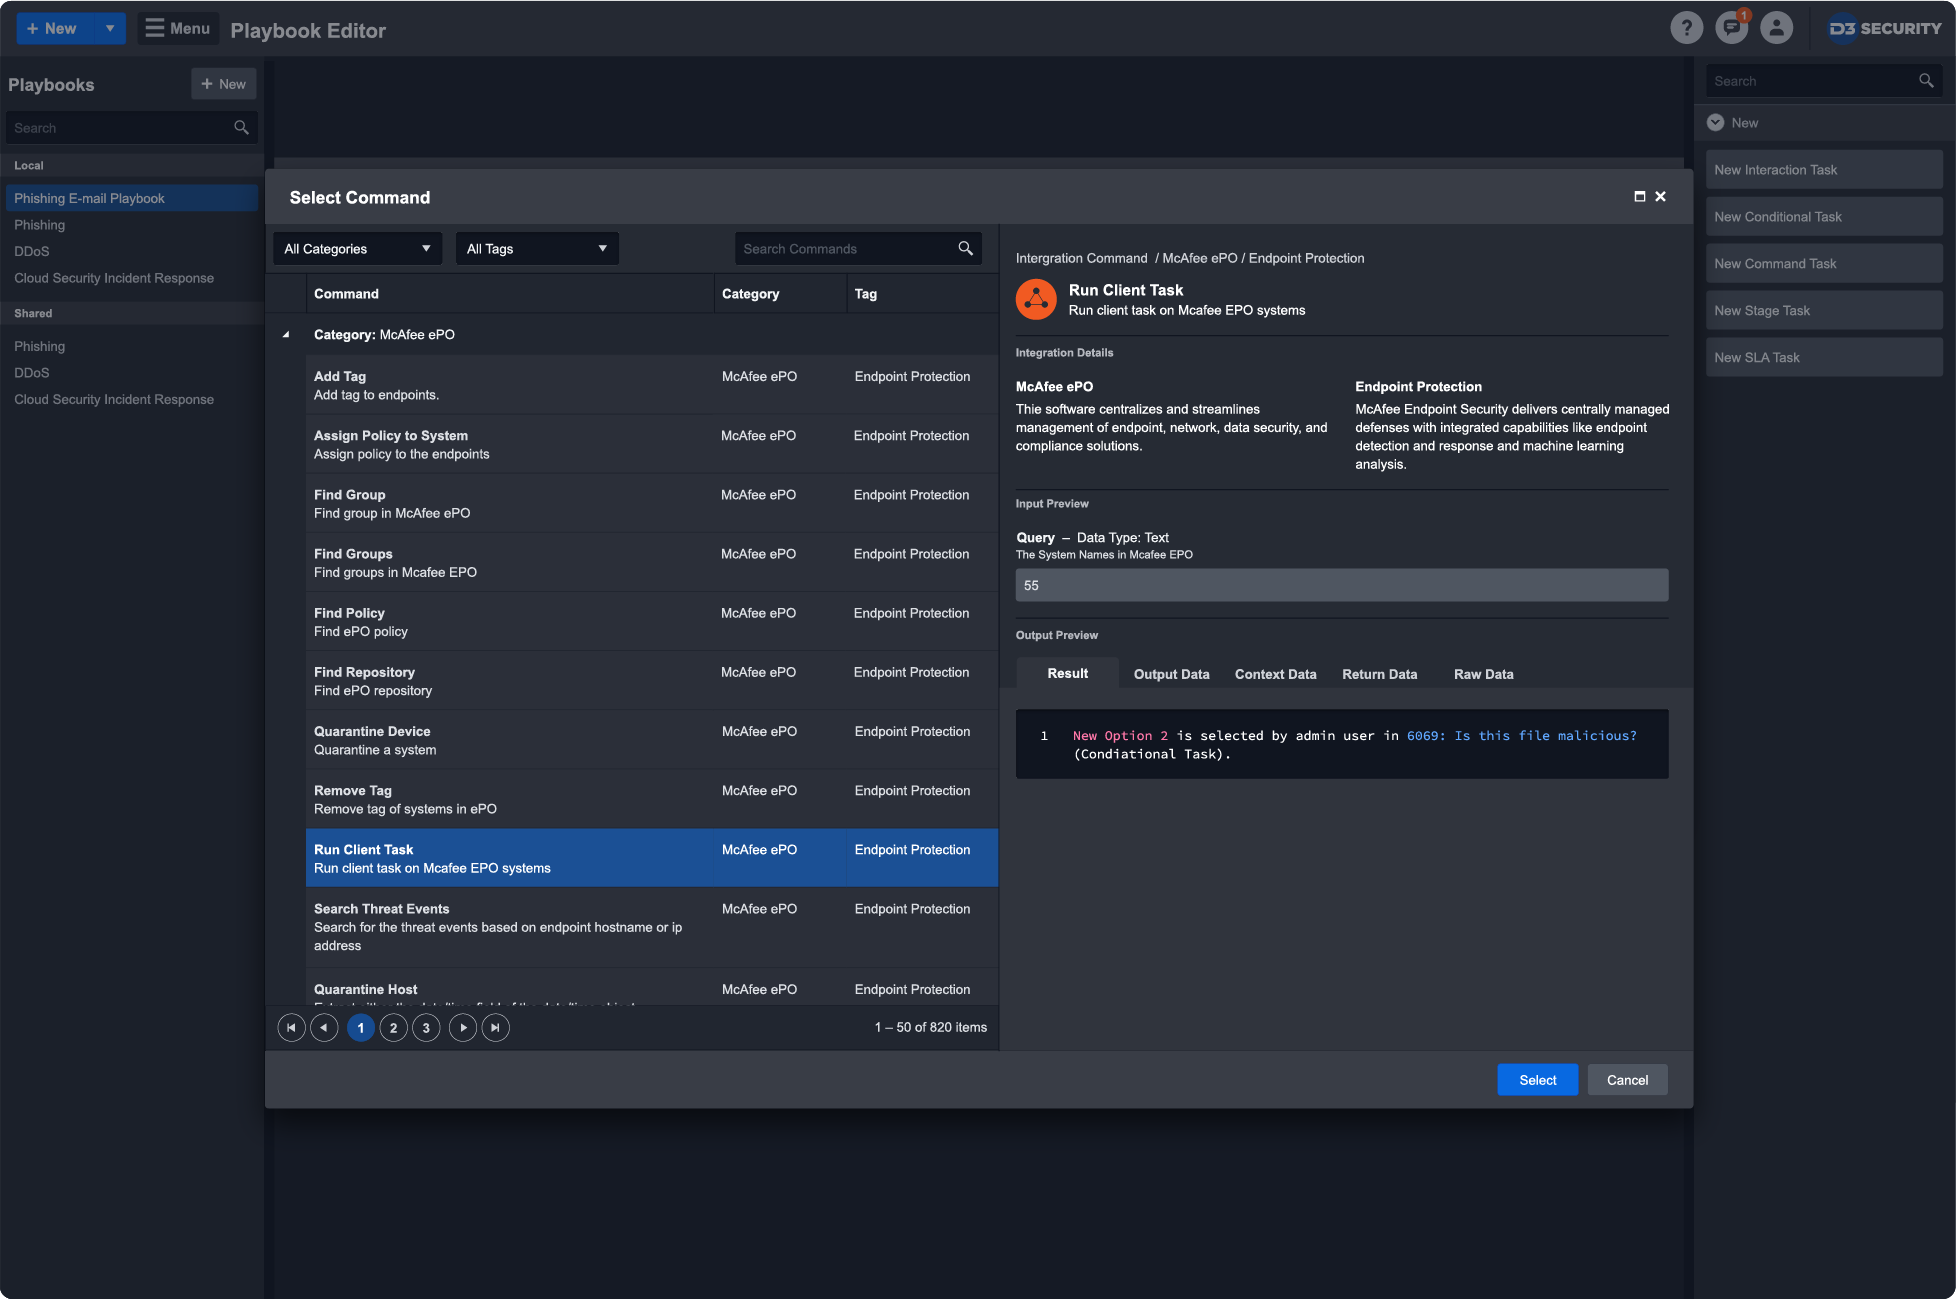The height and width of the screenshot is (1300, 1958).
Task: Select page 1 in the pager
Action: pyautogui.click(x=360, y=1027)
